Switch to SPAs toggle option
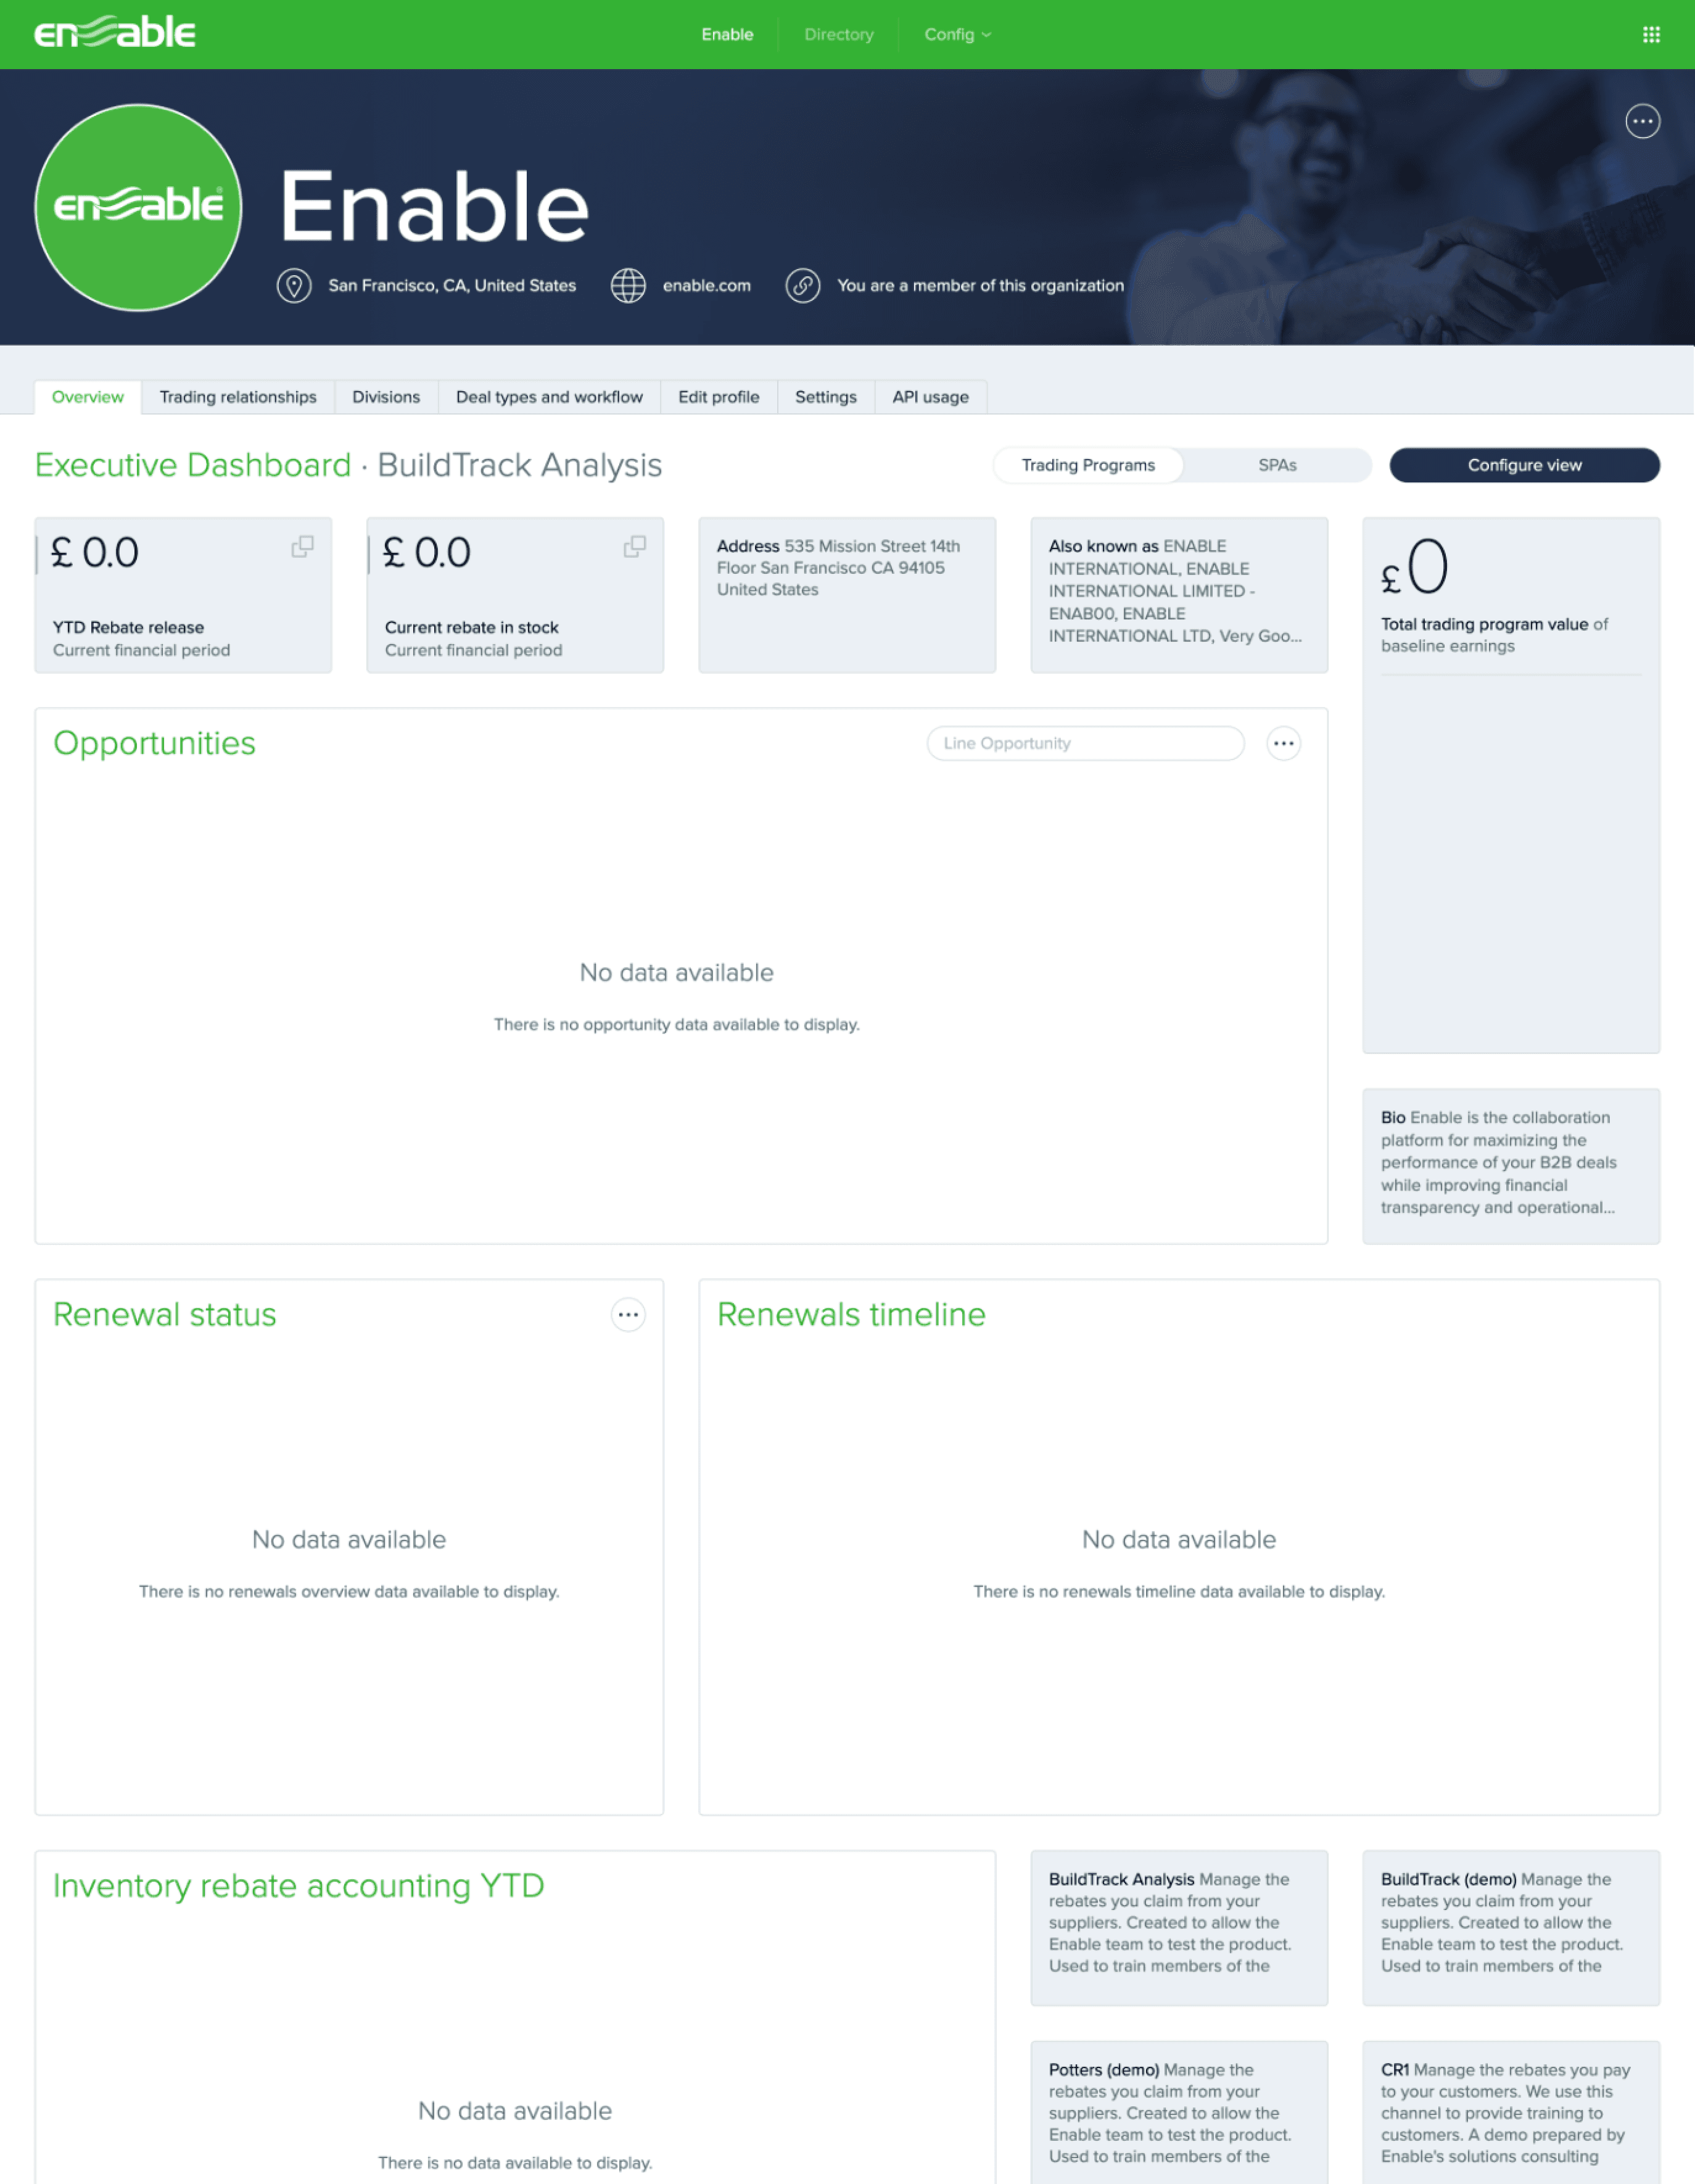This screenshot has width=1695, height=2184. (1277, 466)
